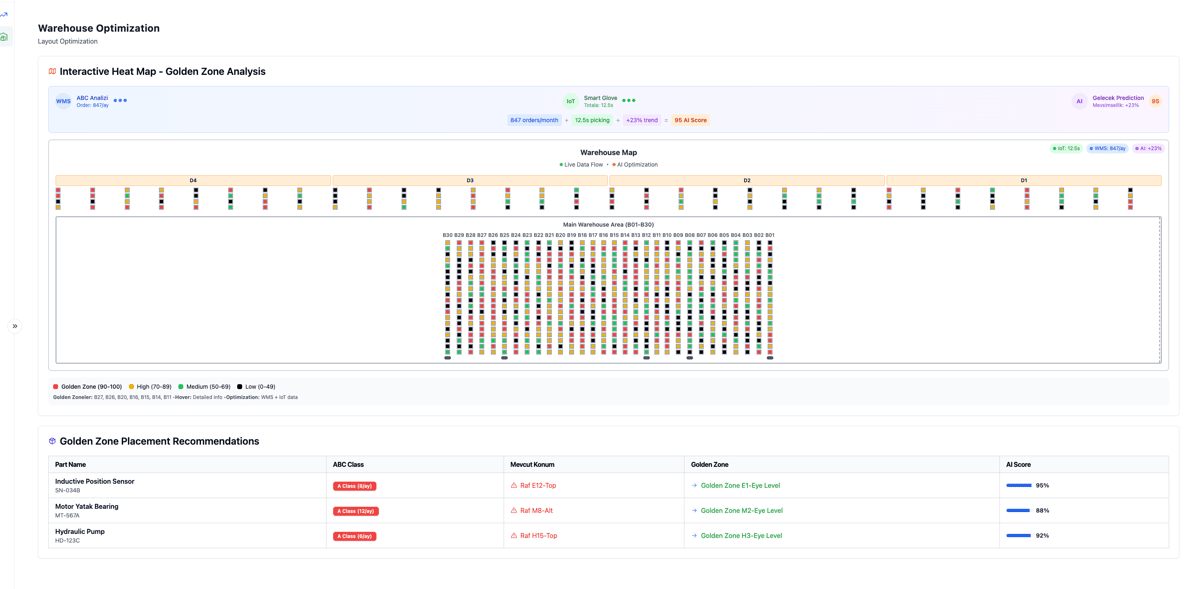
Task: Click the Warehouse Map title
Action: pyautogui.click(x=608, y=153)
